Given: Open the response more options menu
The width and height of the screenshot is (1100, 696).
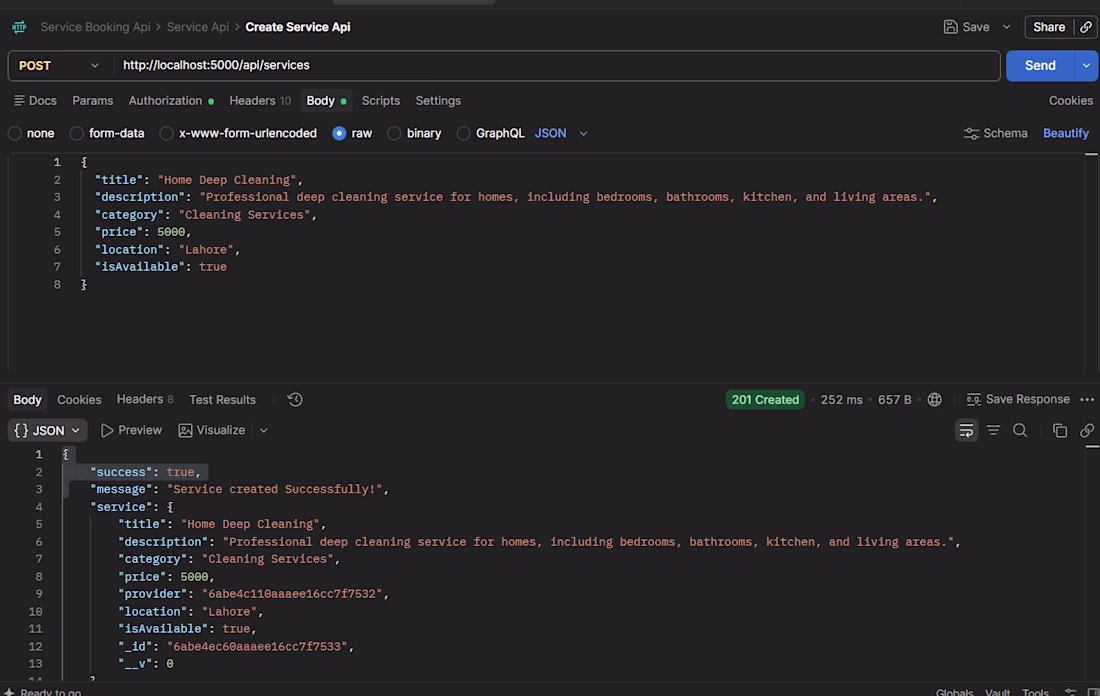Looking at the screenshot, I should tap(1087, 399).
